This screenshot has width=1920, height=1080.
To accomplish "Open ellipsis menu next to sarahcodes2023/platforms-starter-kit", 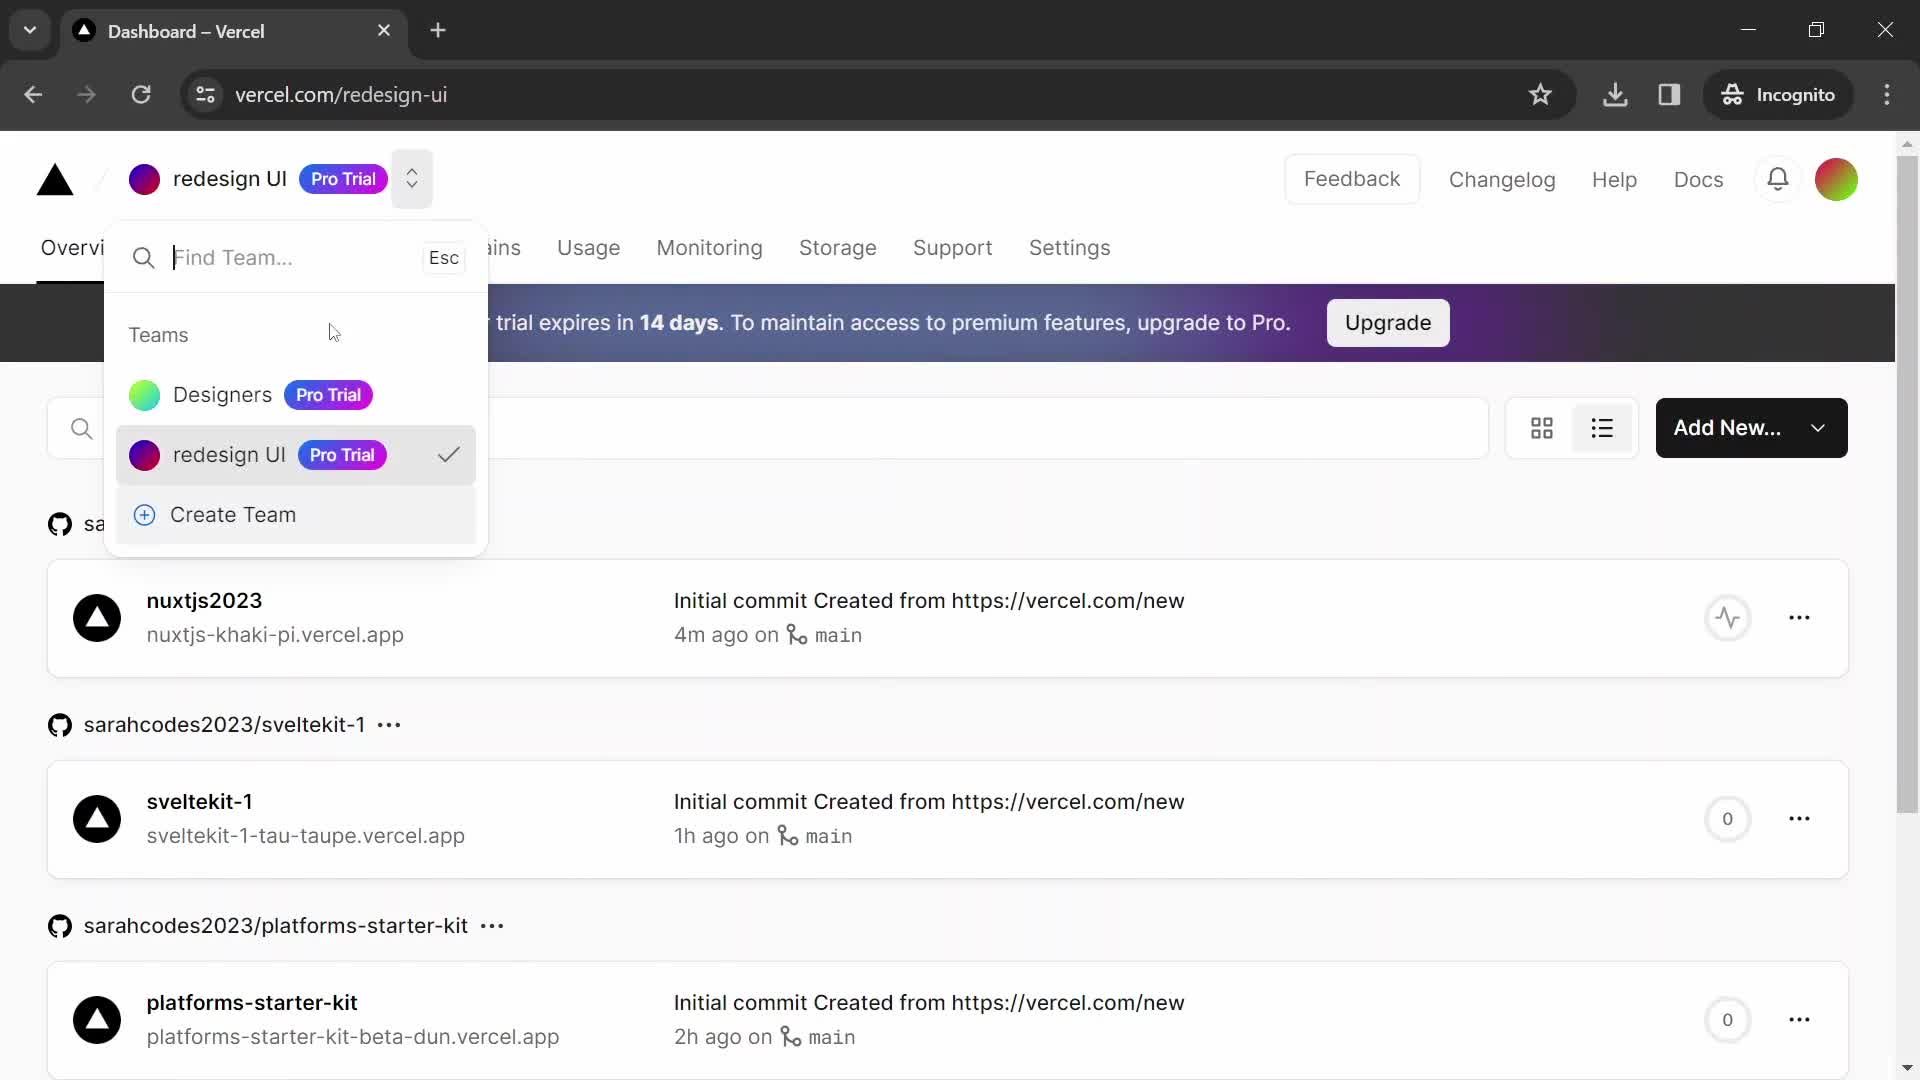I will tap(492, 926).
